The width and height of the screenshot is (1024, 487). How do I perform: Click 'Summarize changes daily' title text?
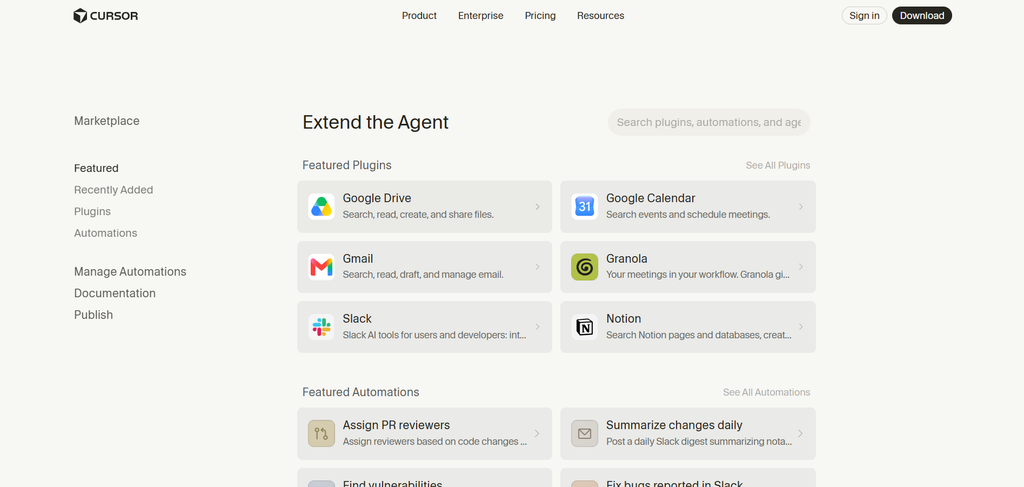(674, 425)
